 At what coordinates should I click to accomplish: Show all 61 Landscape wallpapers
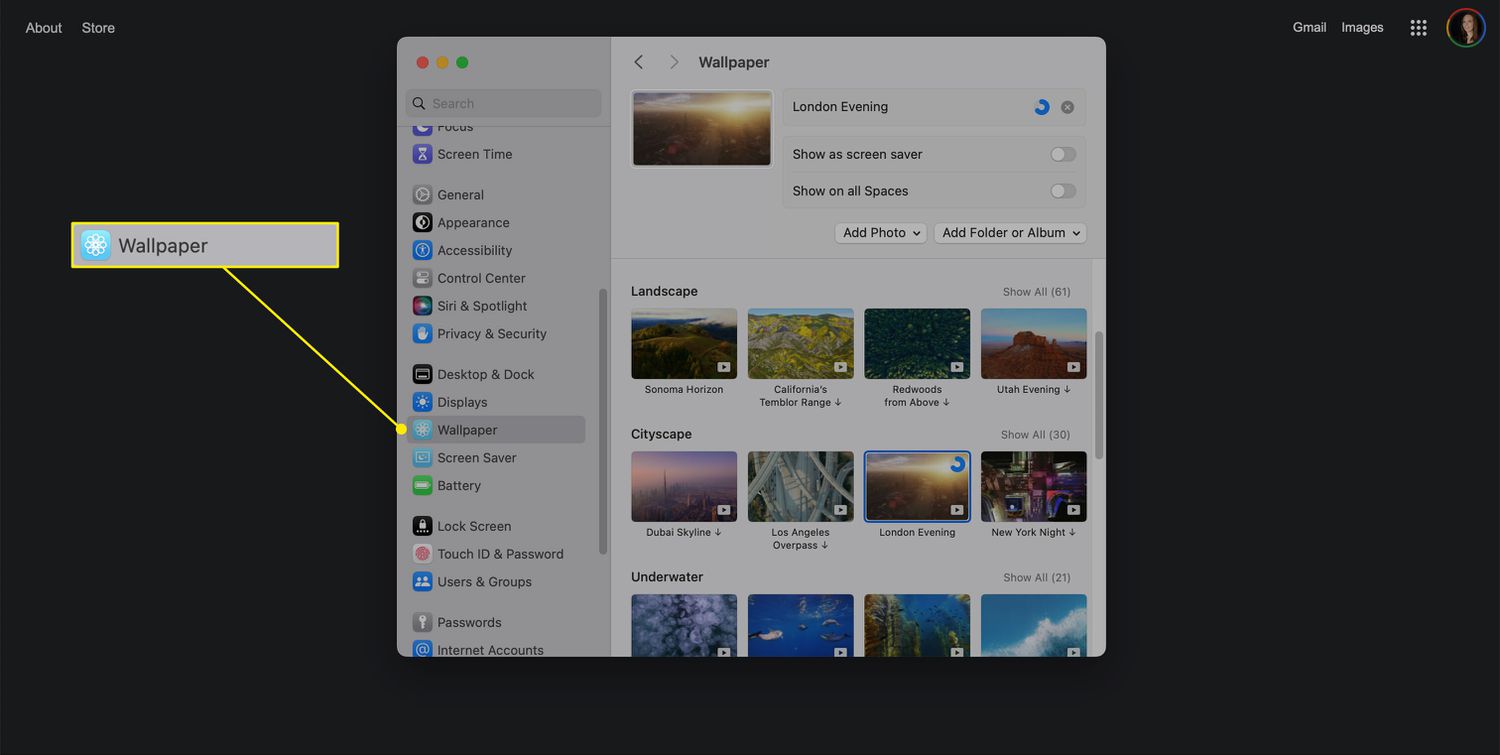point(1036,292)
